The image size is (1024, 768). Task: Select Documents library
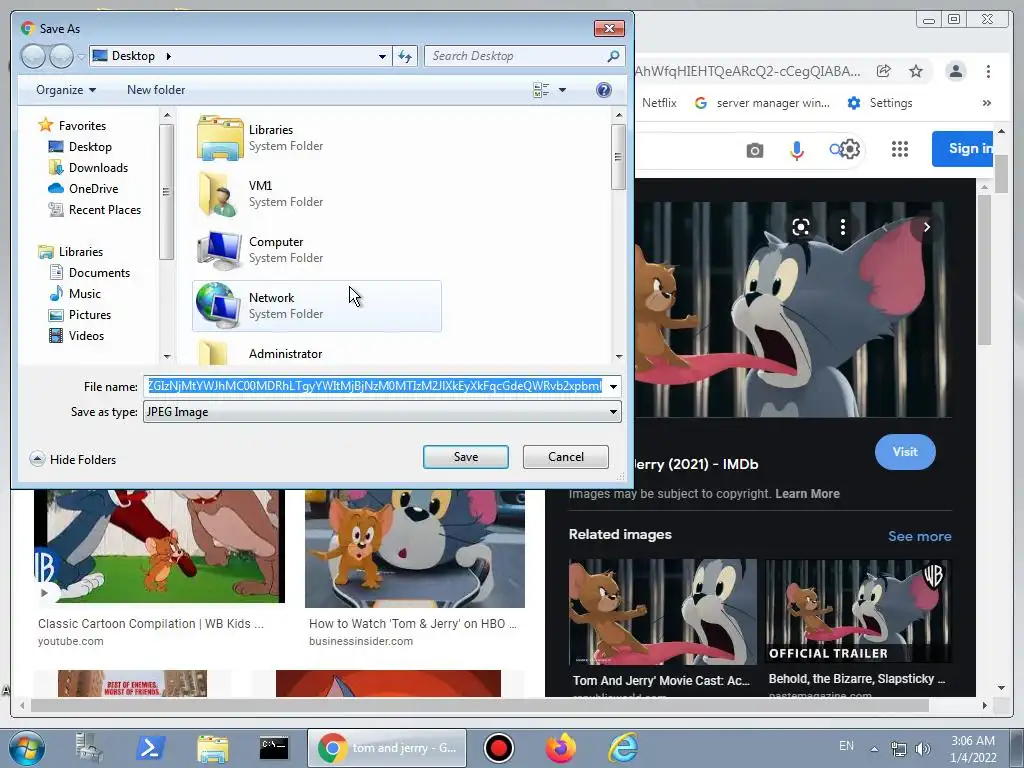pyautogui.click(x=89, y=272)
